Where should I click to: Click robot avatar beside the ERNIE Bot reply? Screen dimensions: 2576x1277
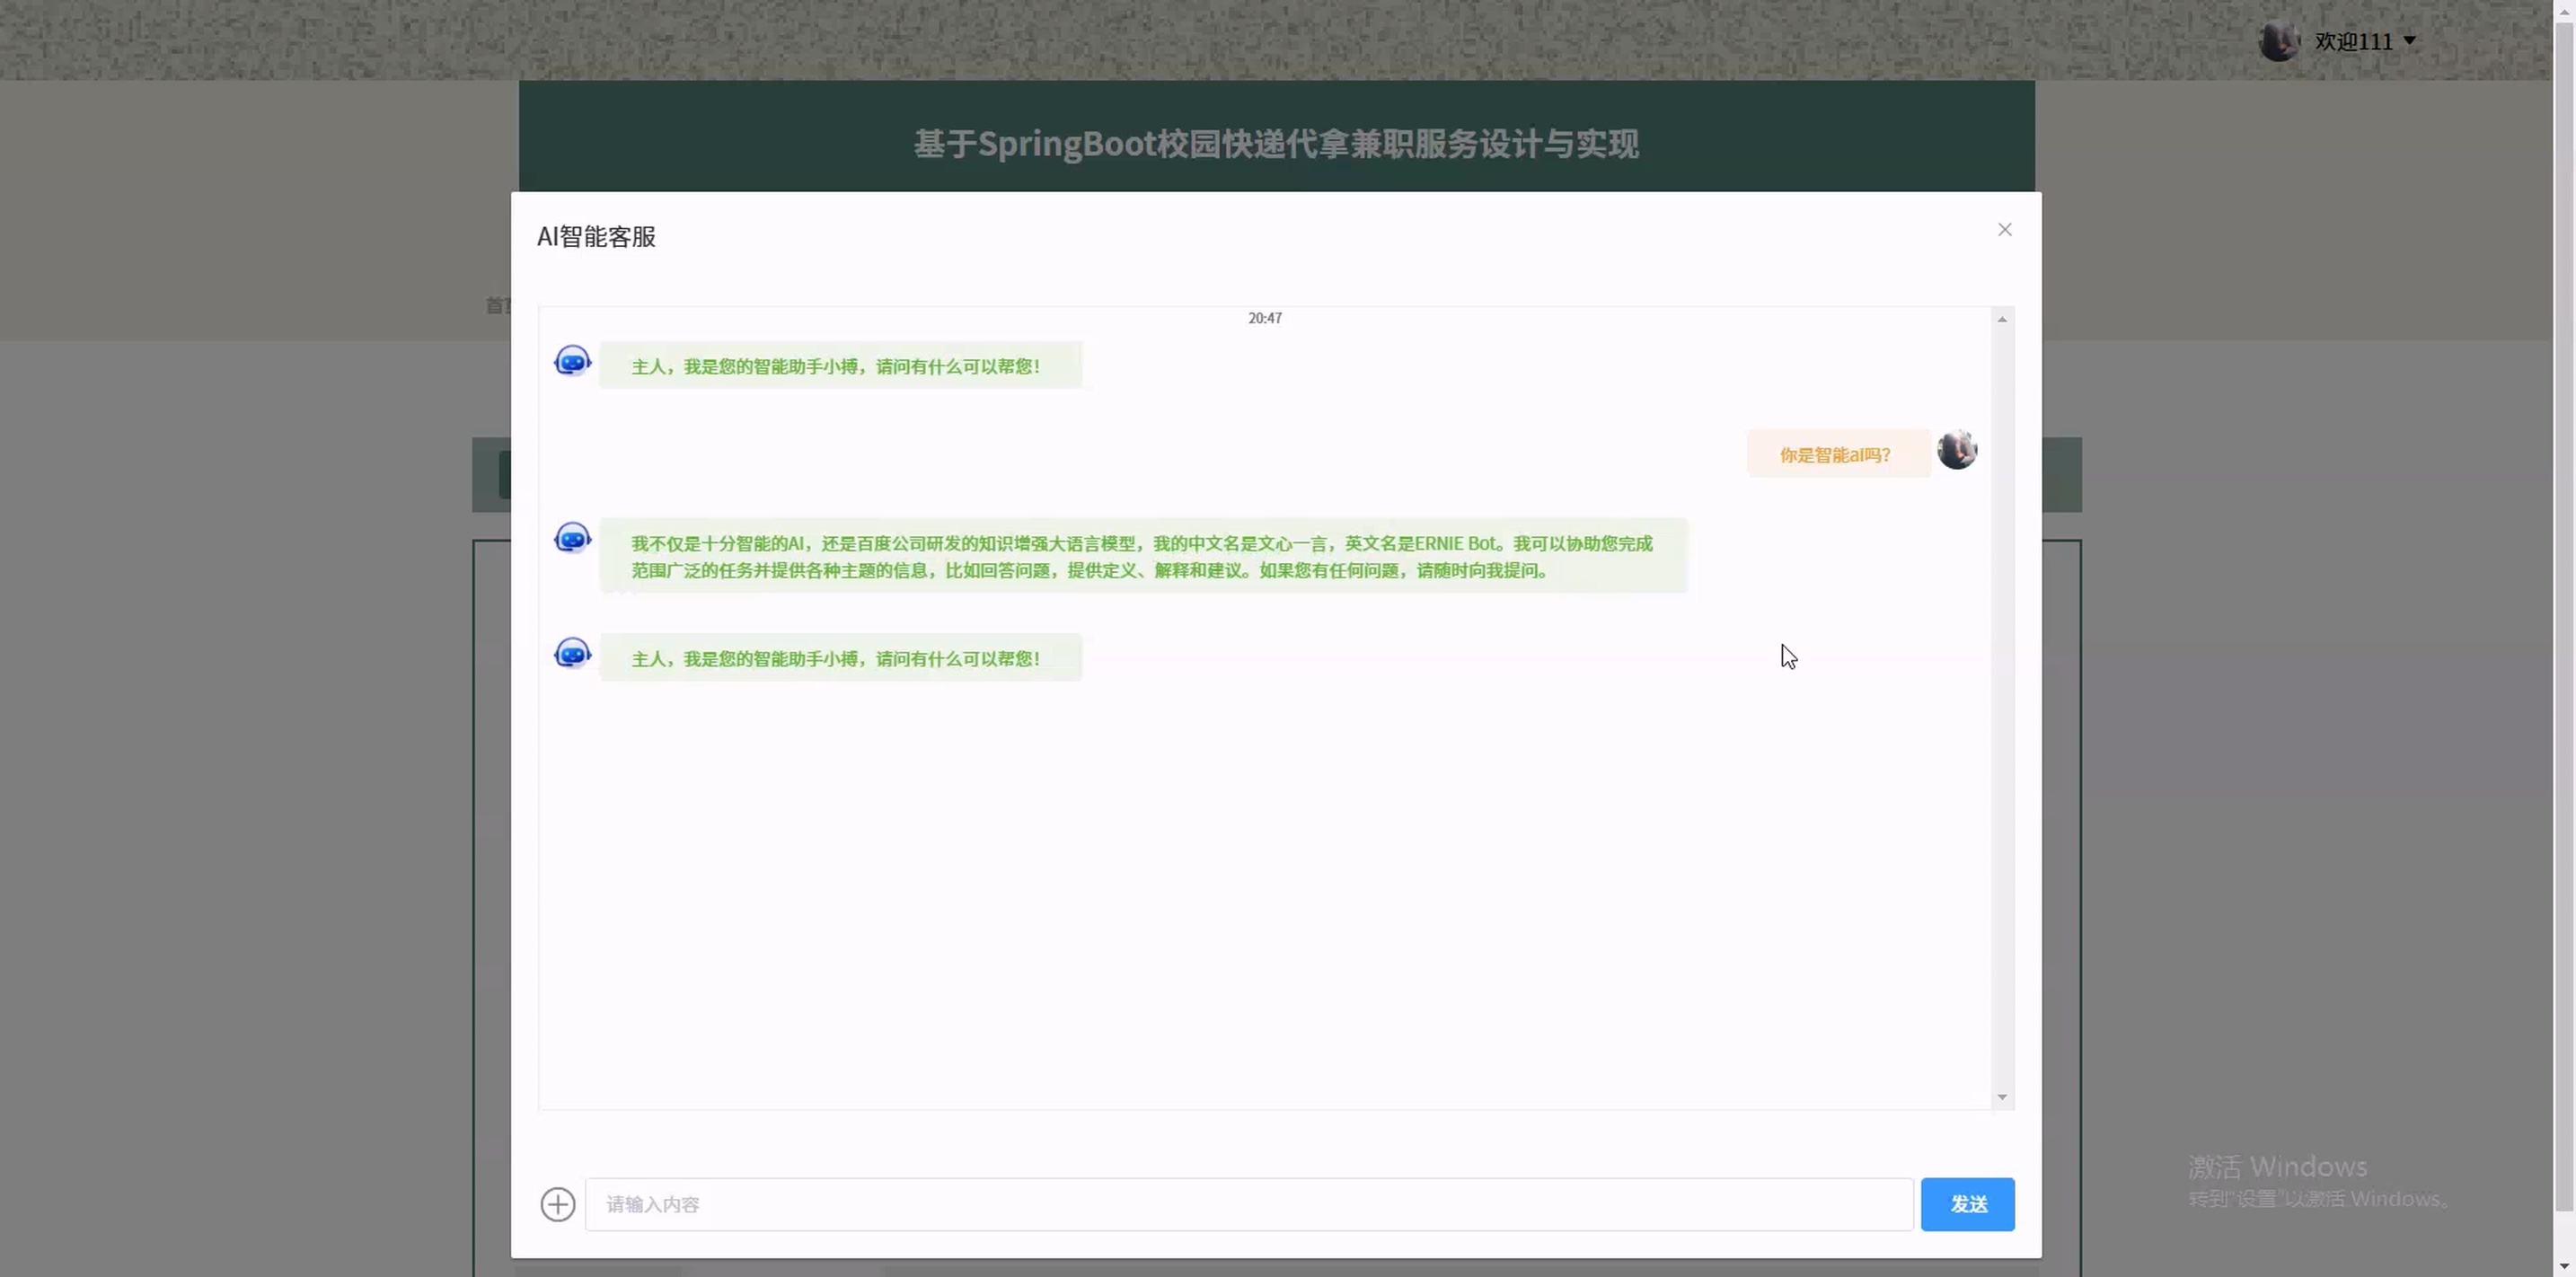pos(572,539)
